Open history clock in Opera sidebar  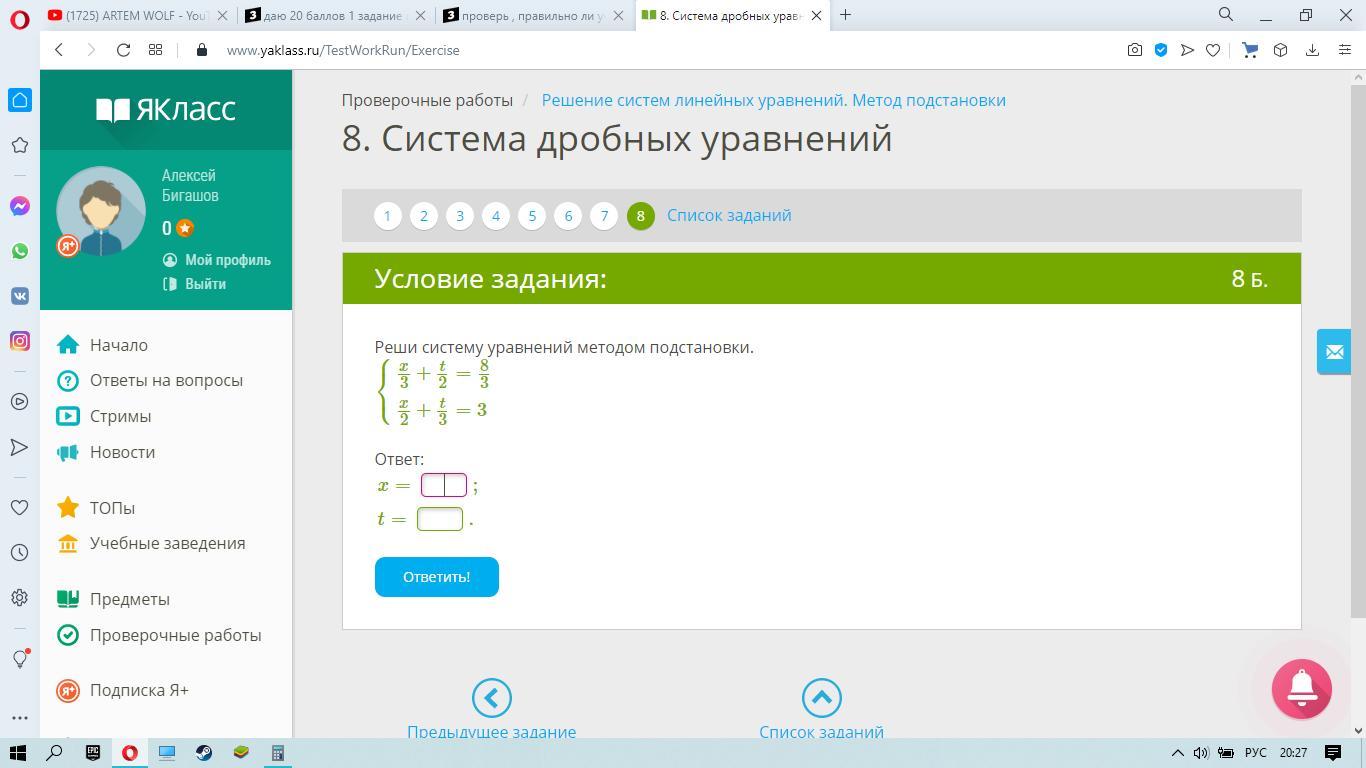tap(19, 552)
